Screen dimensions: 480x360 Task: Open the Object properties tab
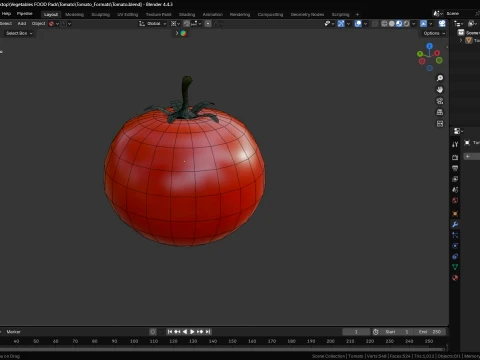455,214
